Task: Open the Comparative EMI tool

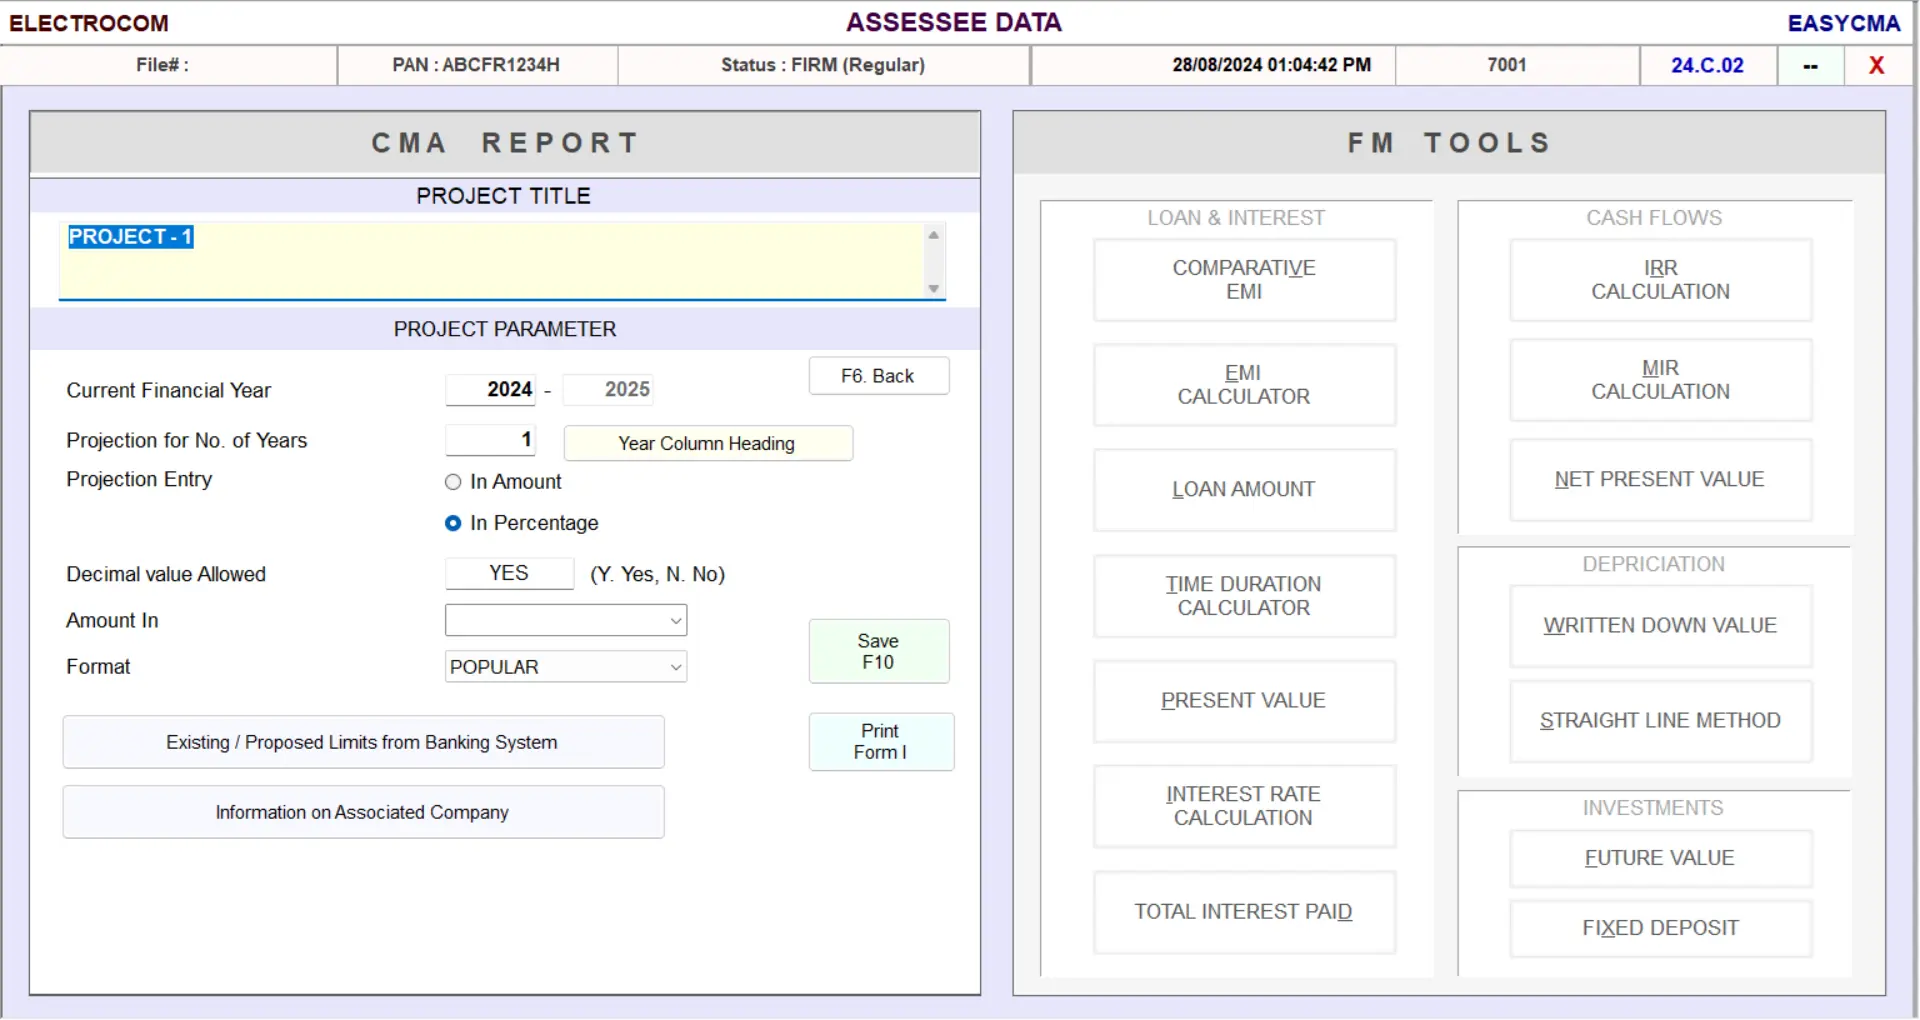Action: [1243, 280]
